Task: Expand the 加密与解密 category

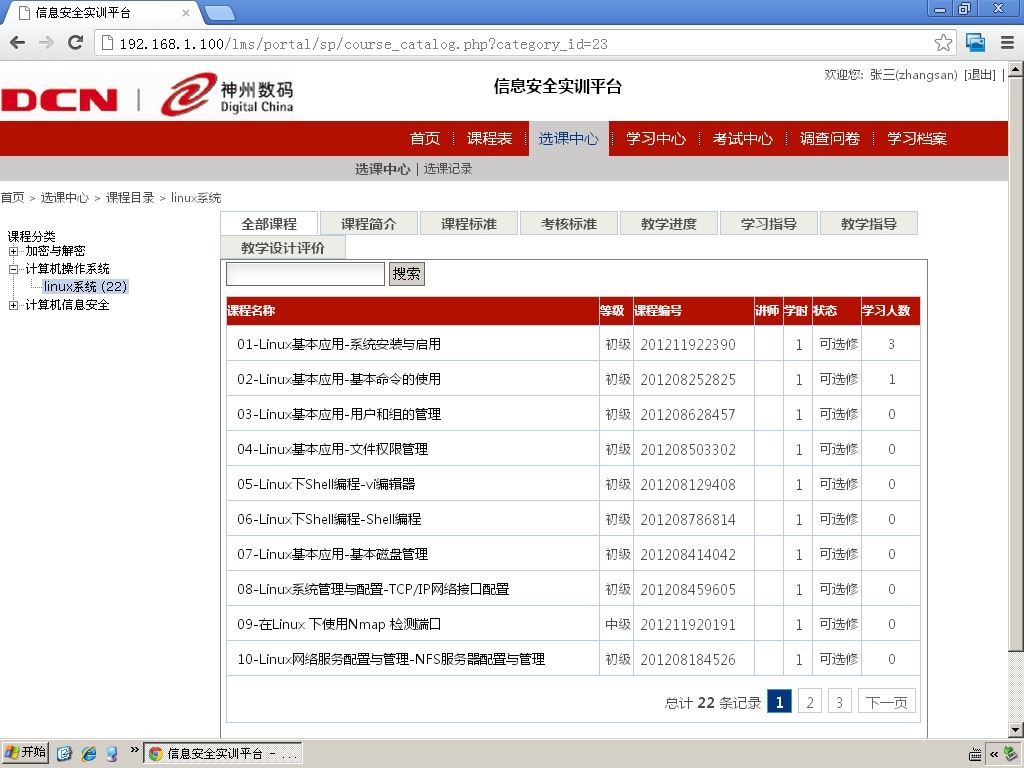Action: click(13, 251)
